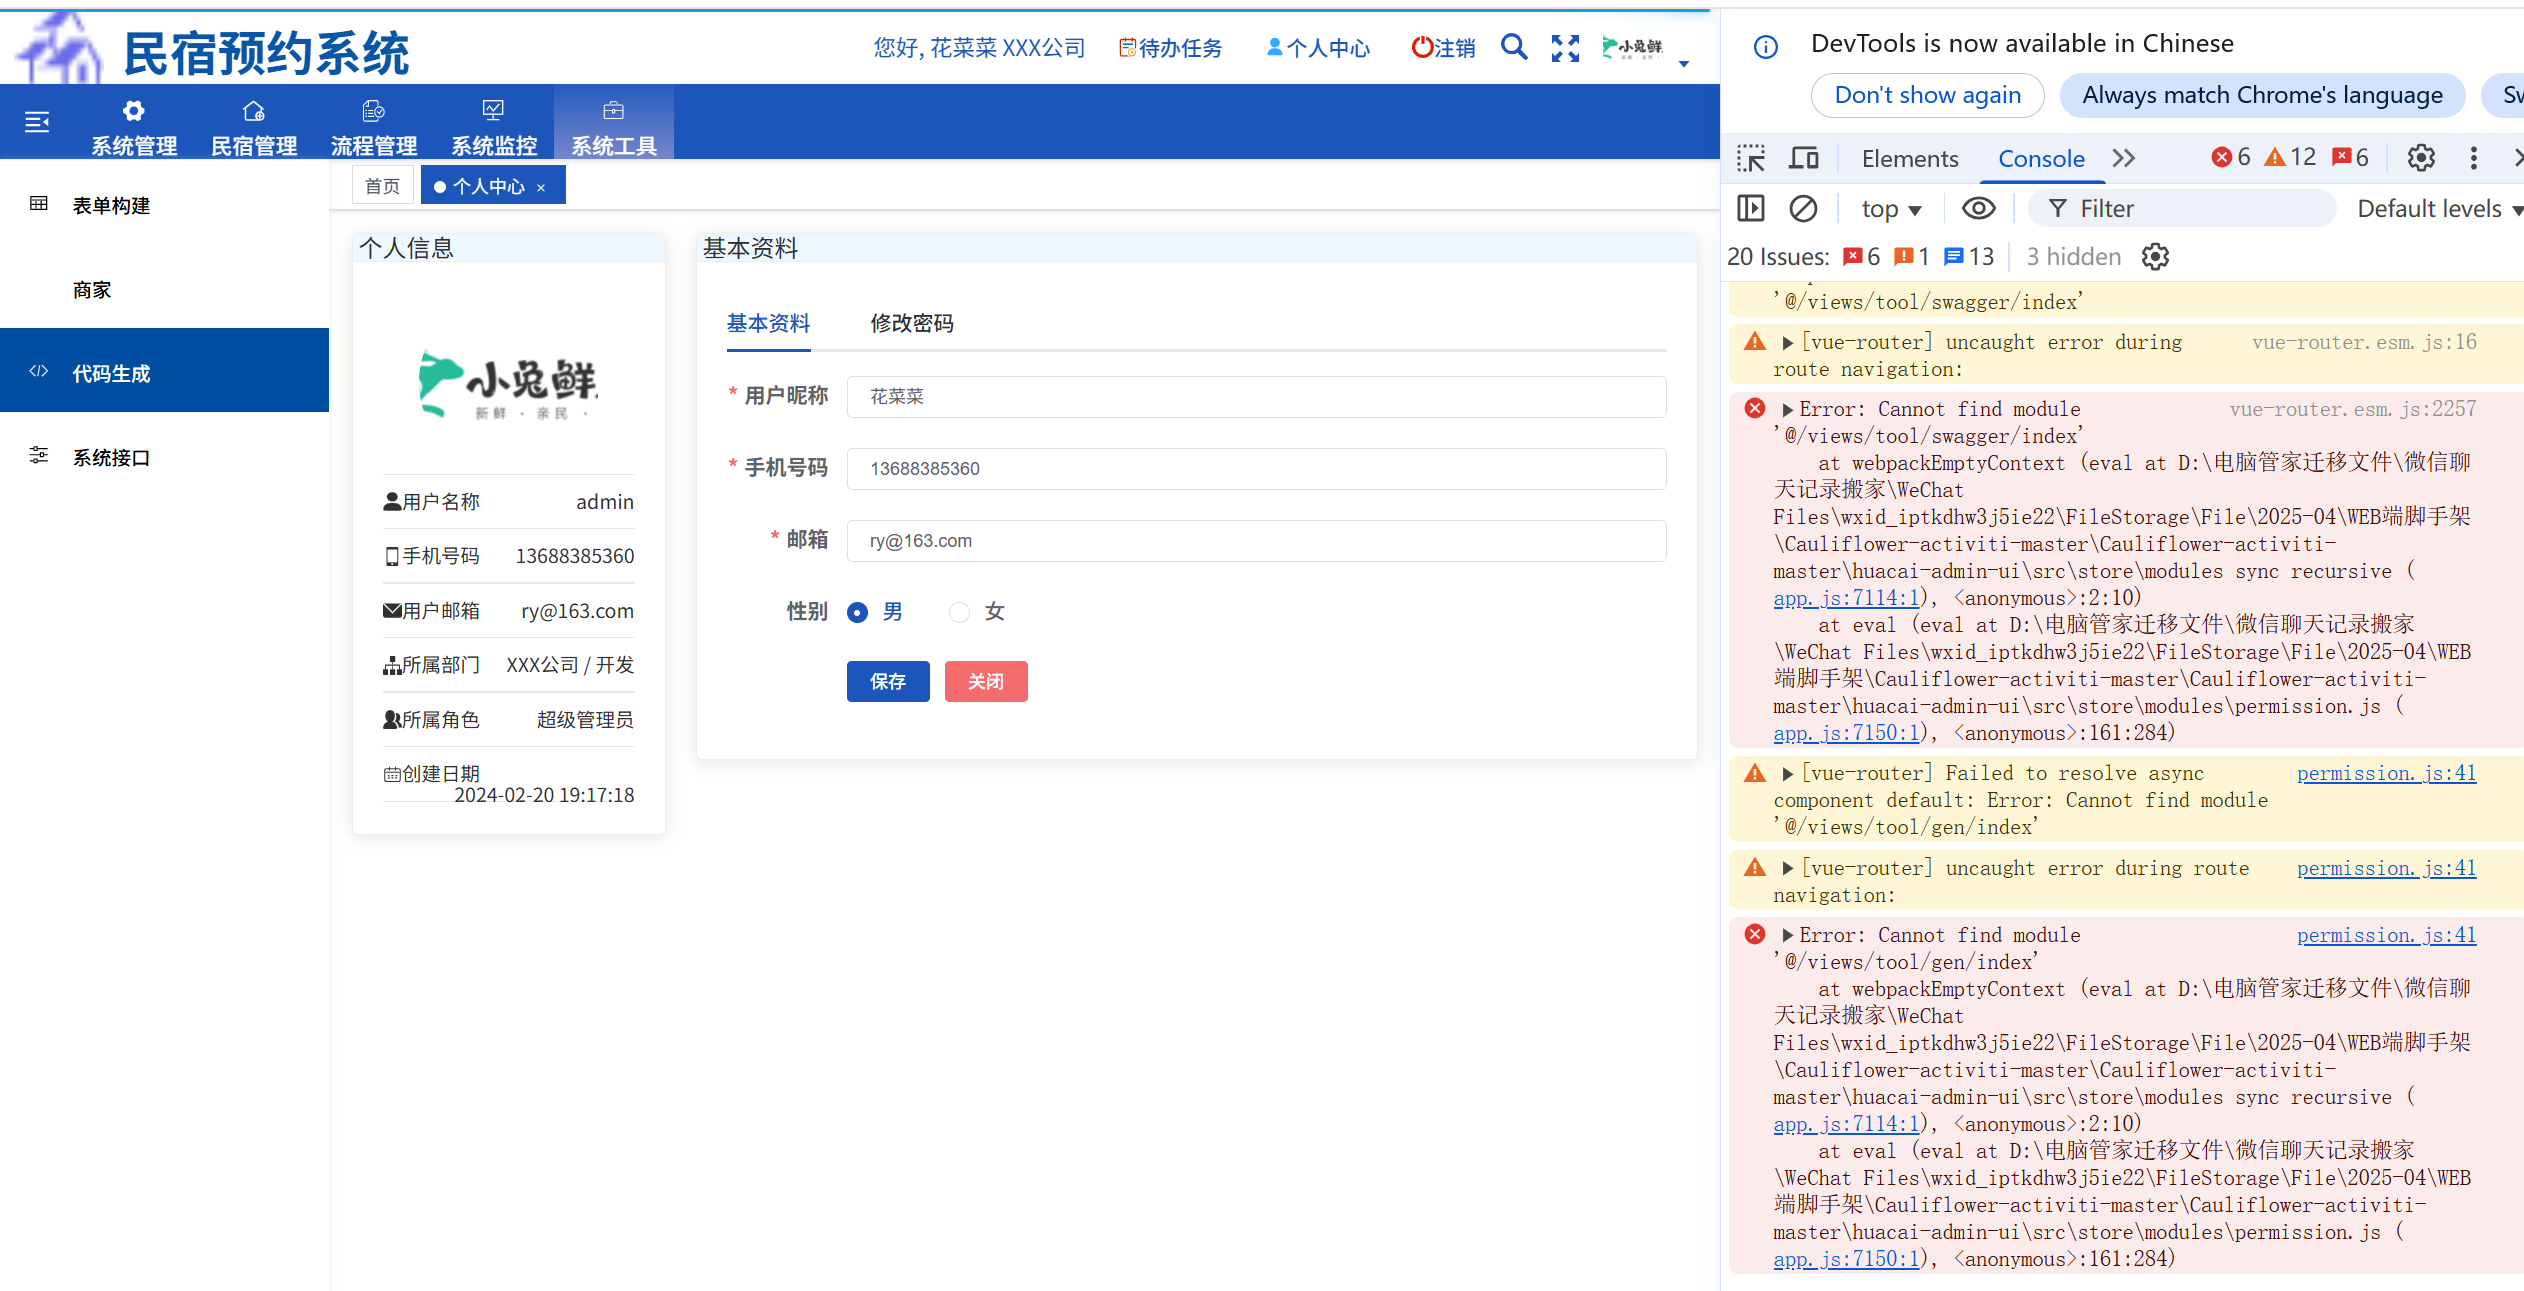The image size is (2524, 1291).
Task: Click the live expression eye icon
Action: pyautogui.click(x=1978, y=208)
